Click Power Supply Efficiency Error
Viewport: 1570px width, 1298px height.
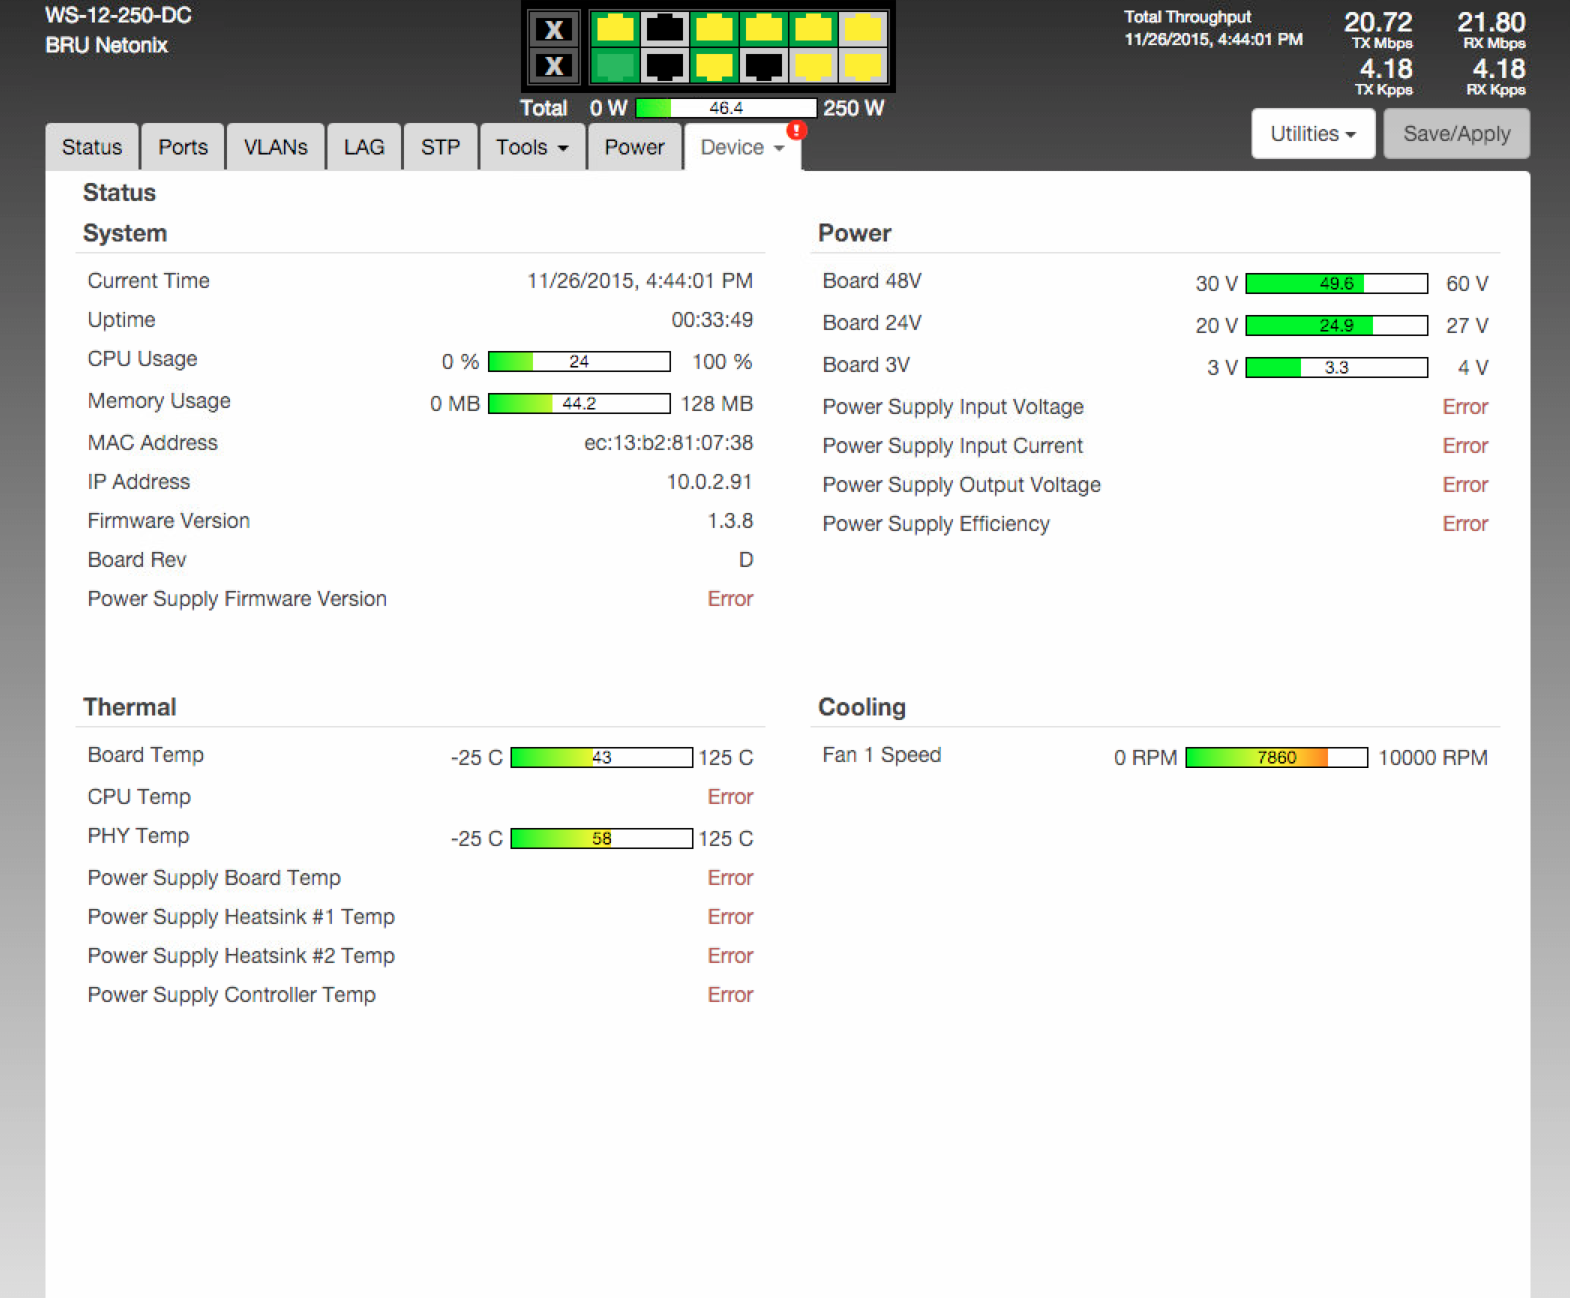pyautogui.click(x=1465, y=523)
